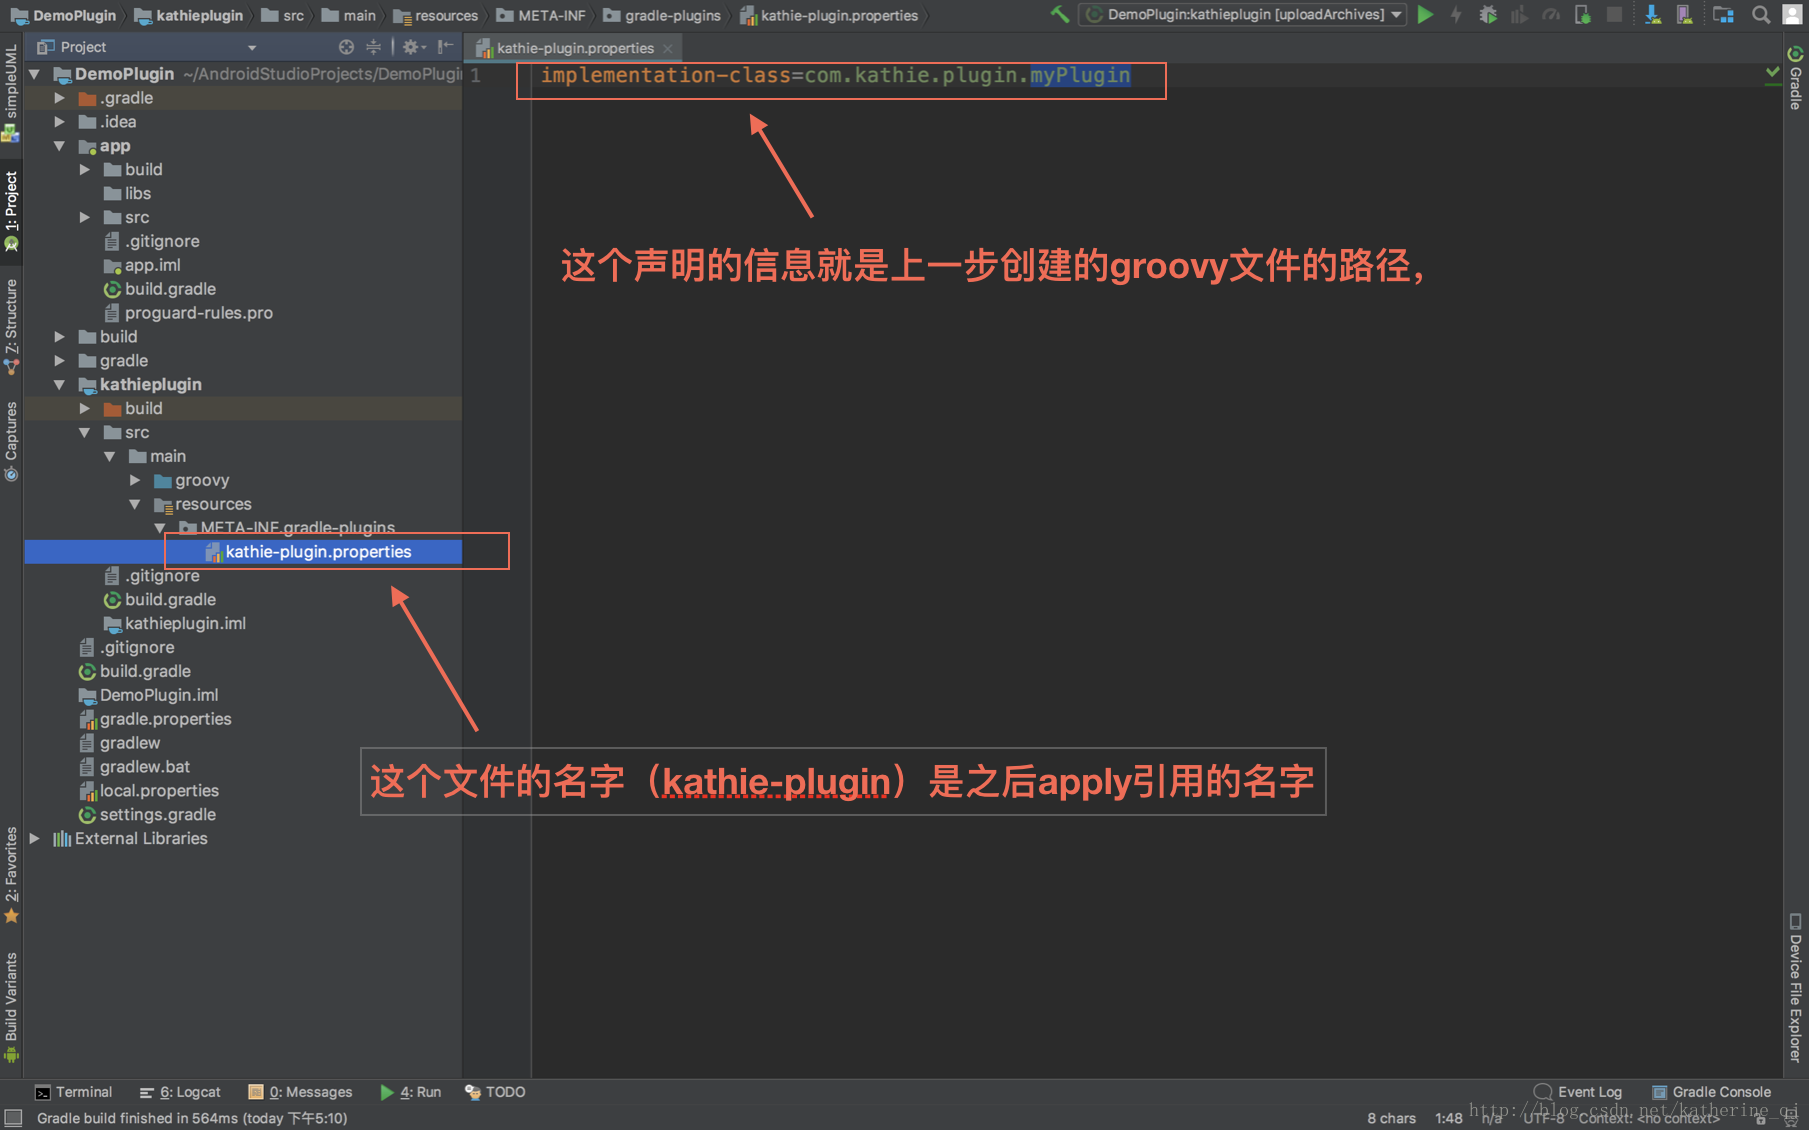The height and width of the screenshot is (1130, 1810).
Task: Click the 1:48 cursor position in the status bar
Action: 1448,1118
